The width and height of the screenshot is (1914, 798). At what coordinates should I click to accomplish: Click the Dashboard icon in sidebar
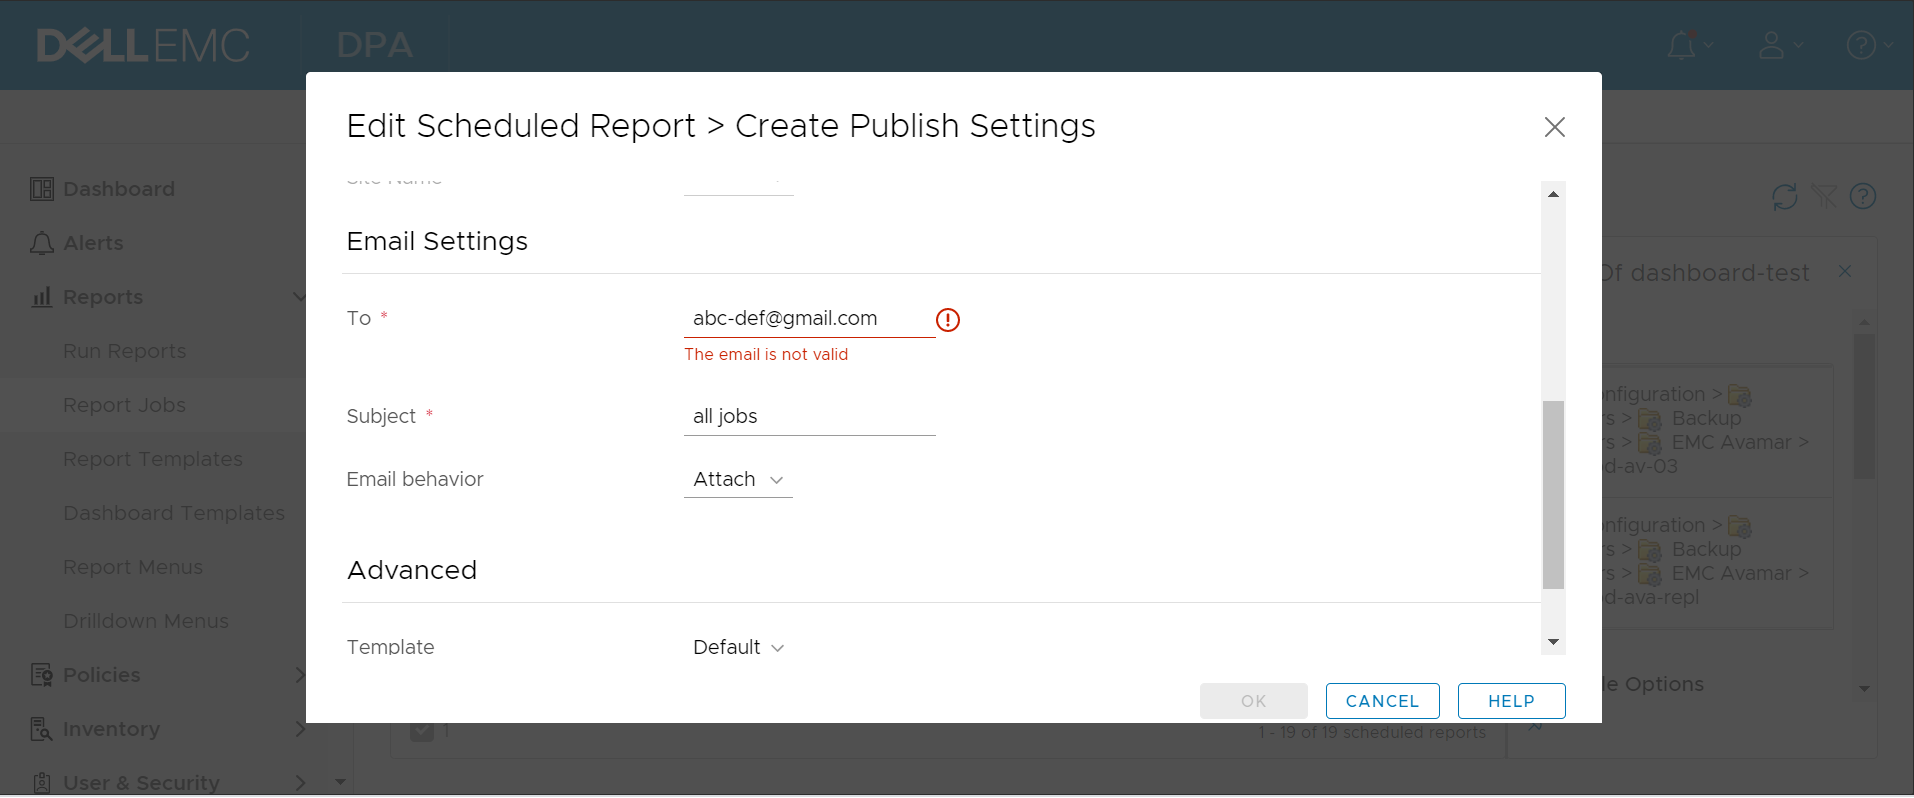pyautogui.click(x=42, y=189)
